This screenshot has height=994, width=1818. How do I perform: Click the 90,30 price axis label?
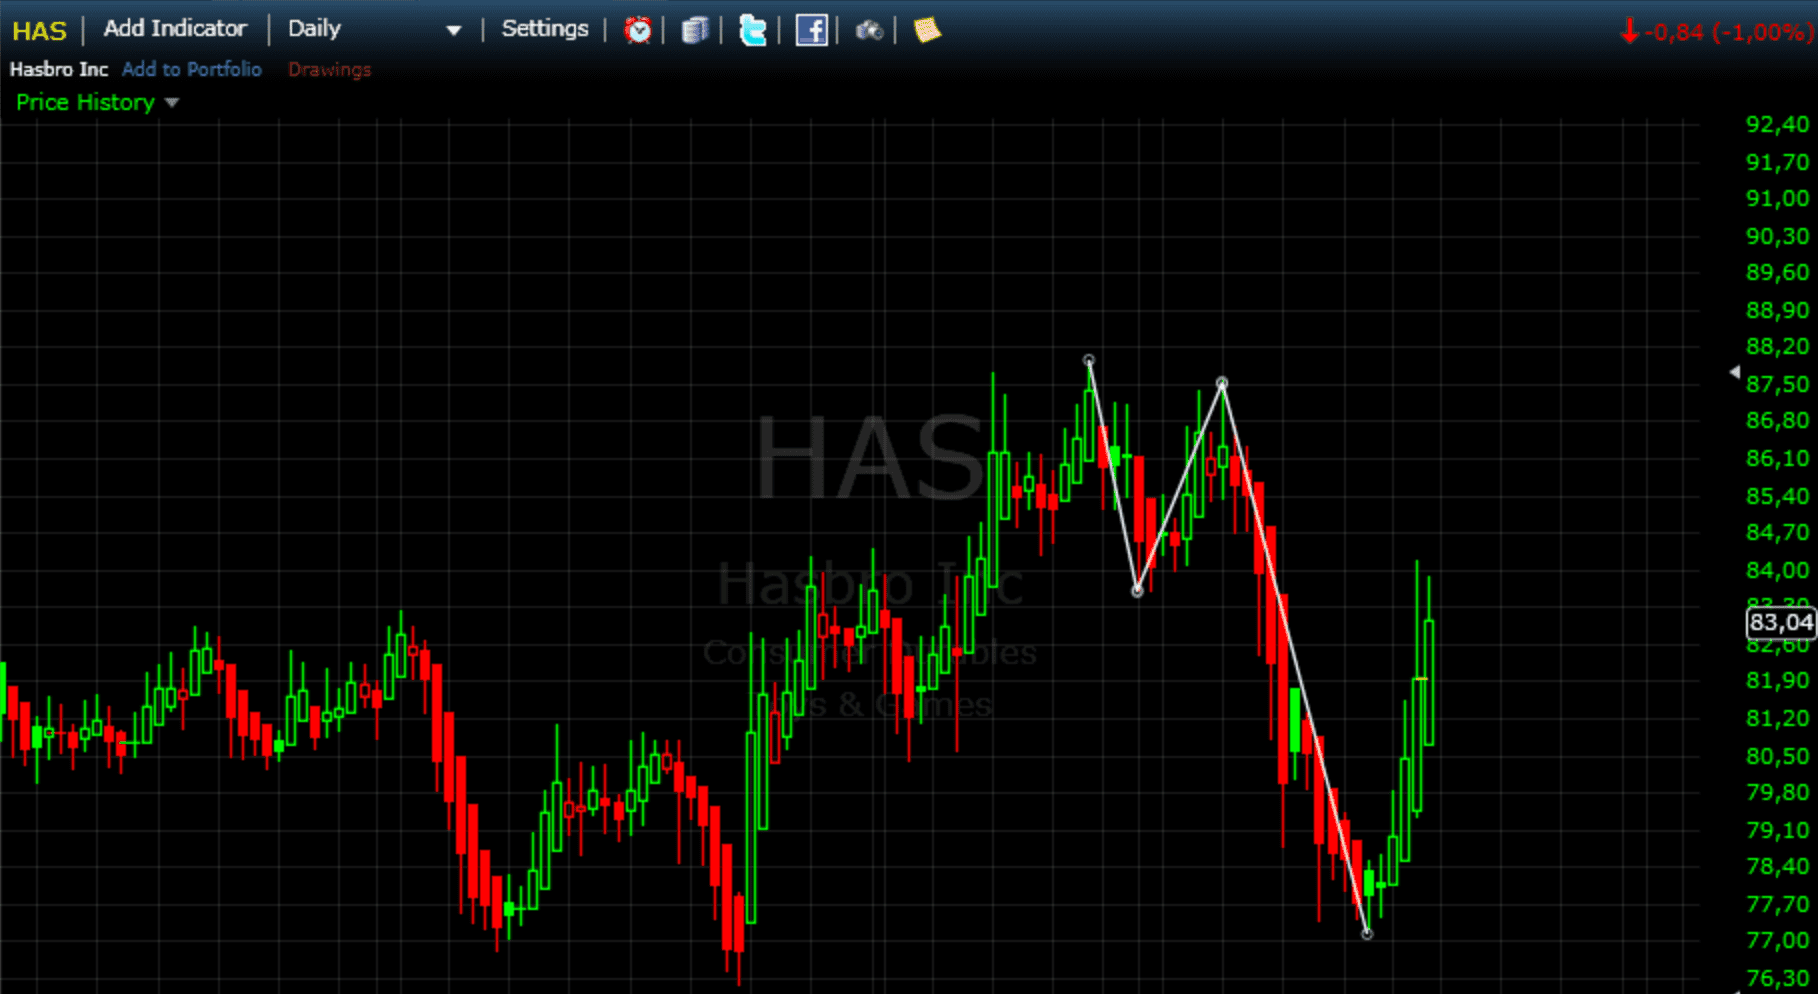click(1777, 236)
